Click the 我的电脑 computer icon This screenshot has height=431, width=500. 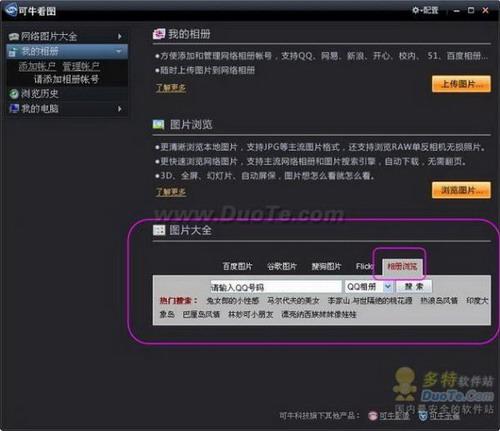coord(14,108)
